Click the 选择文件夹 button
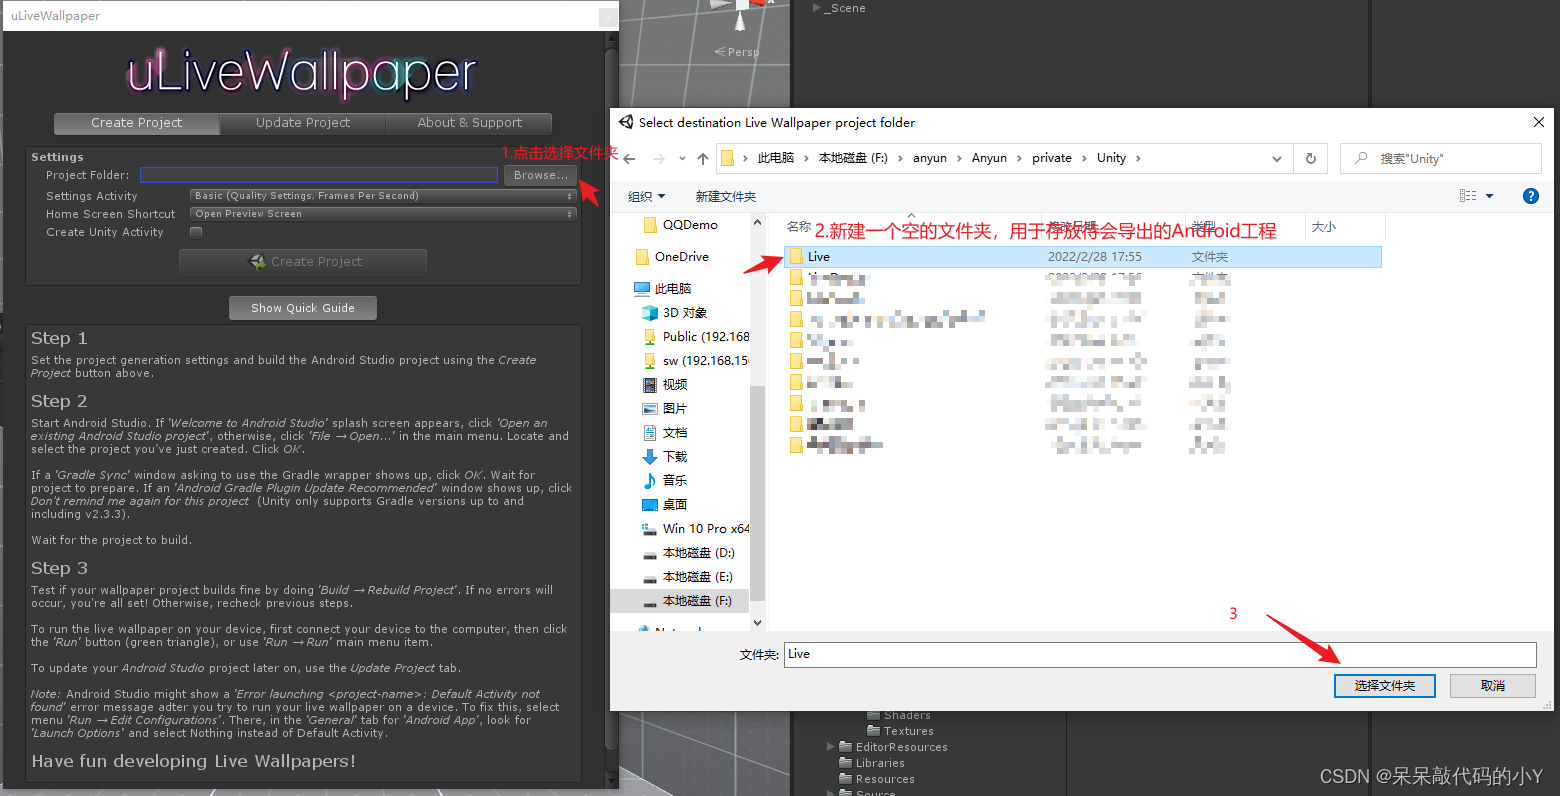Viewport: 1560px width, 796px height. [x=1385, y=686]
